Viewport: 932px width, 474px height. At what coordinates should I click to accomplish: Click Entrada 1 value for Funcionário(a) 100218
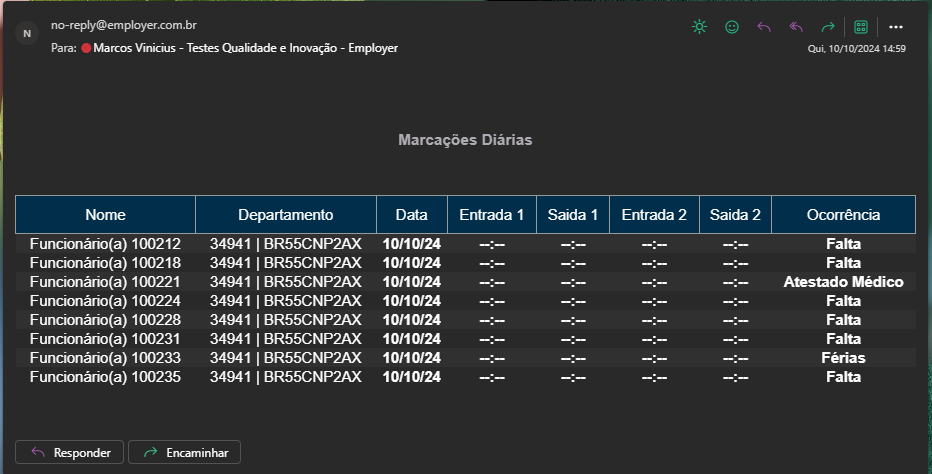tap(492, 263)
